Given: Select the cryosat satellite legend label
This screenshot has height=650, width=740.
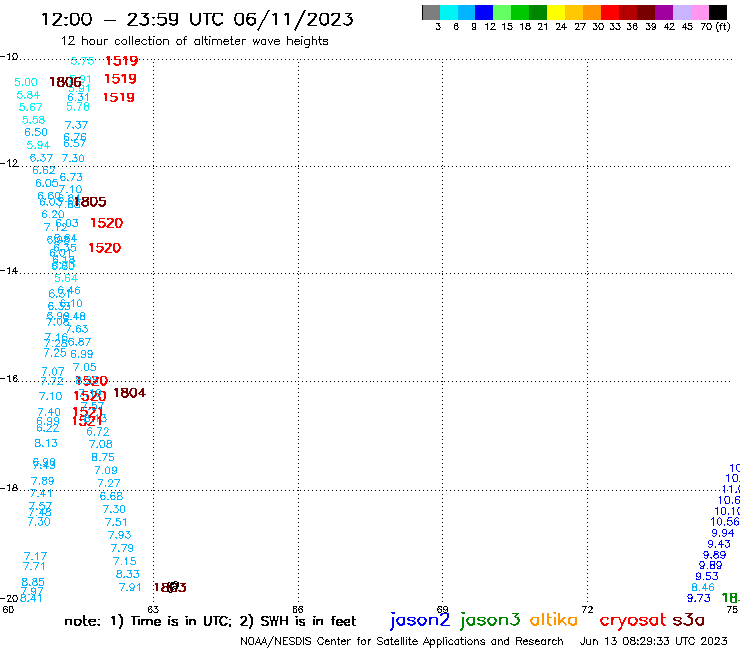Looking at the screenshot, I should [632, 621].
